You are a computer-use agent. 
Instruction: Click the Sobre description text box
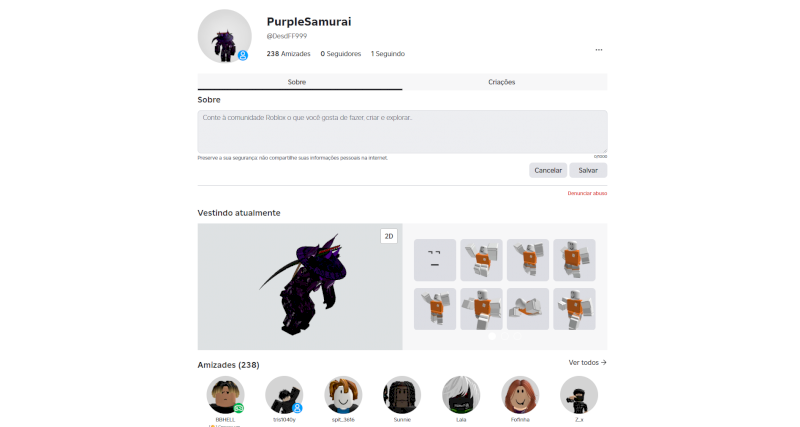pyautogui.click(x=403, y=132)
